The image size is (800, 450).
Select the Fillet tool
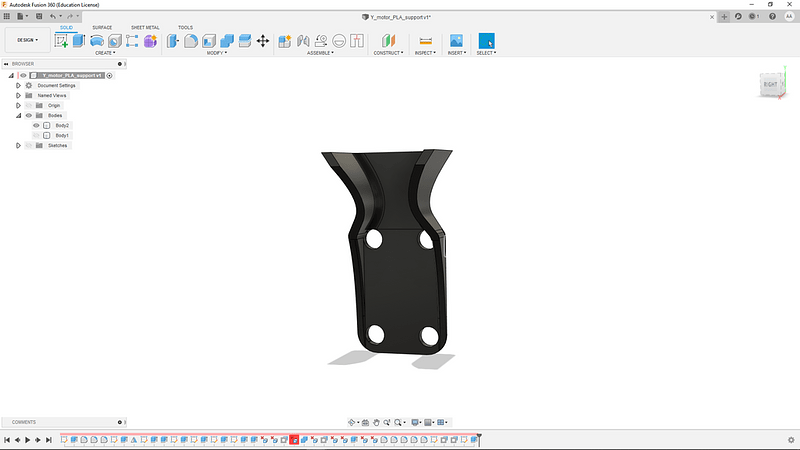(191, 41)
